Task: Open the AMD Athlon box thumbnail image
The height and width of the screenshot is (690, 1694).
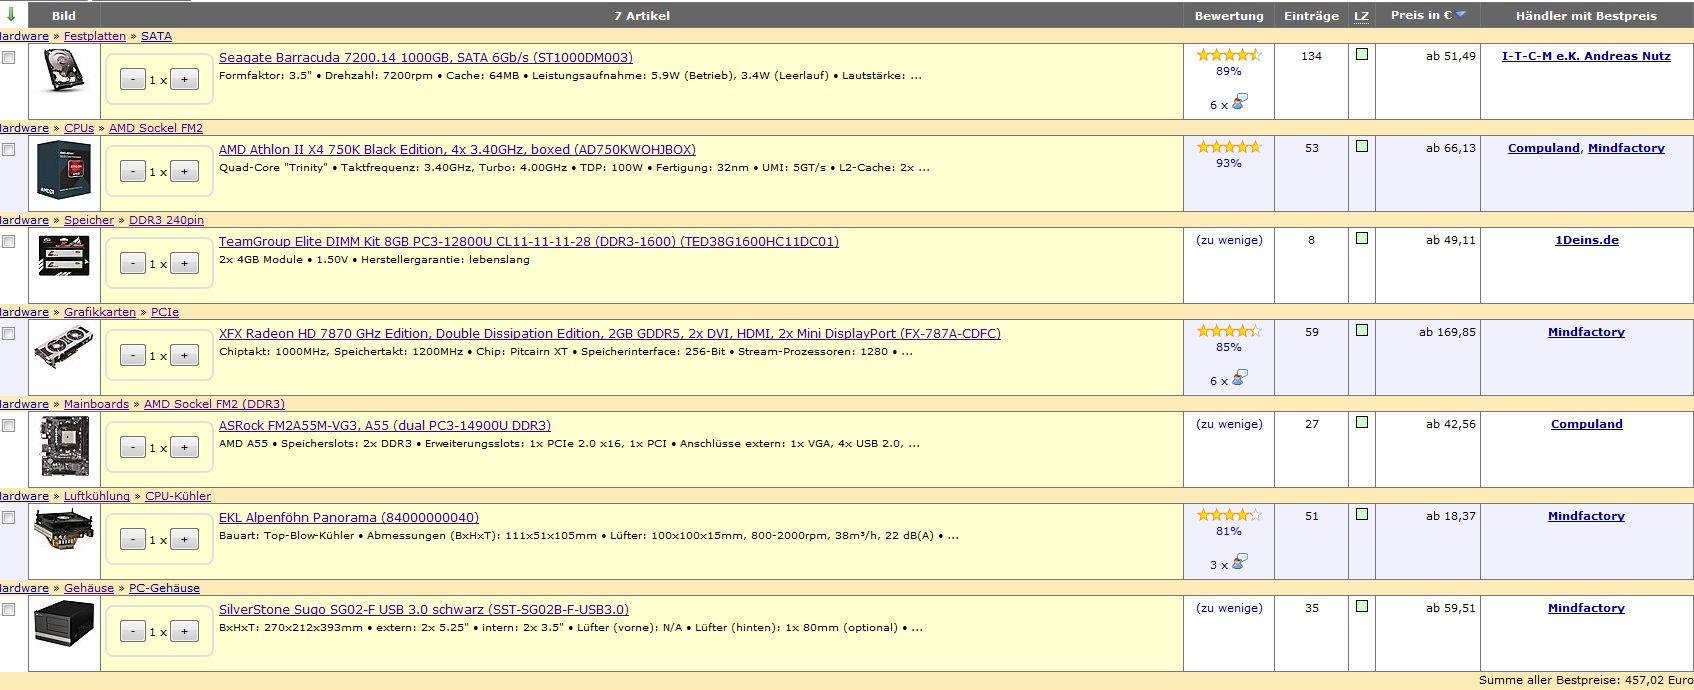Action: tap(64, 168)
